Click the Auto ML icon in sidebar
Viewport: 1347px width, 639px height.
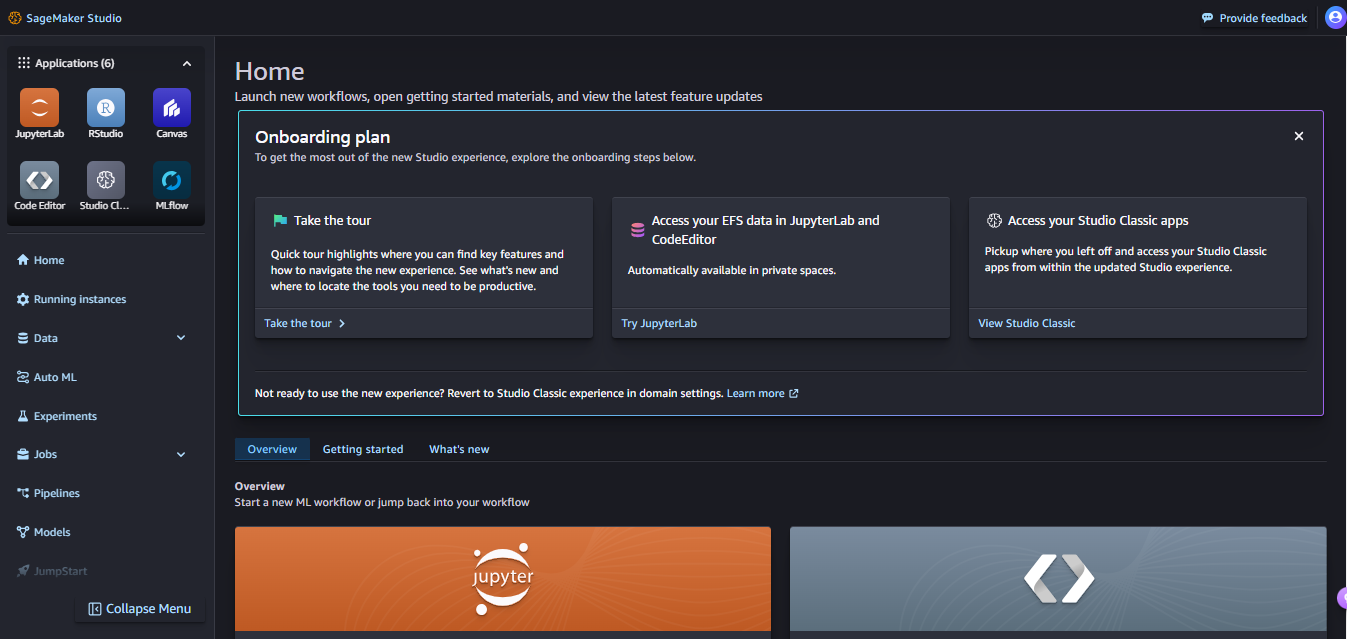pyautogui.click(x=23, y=377)
